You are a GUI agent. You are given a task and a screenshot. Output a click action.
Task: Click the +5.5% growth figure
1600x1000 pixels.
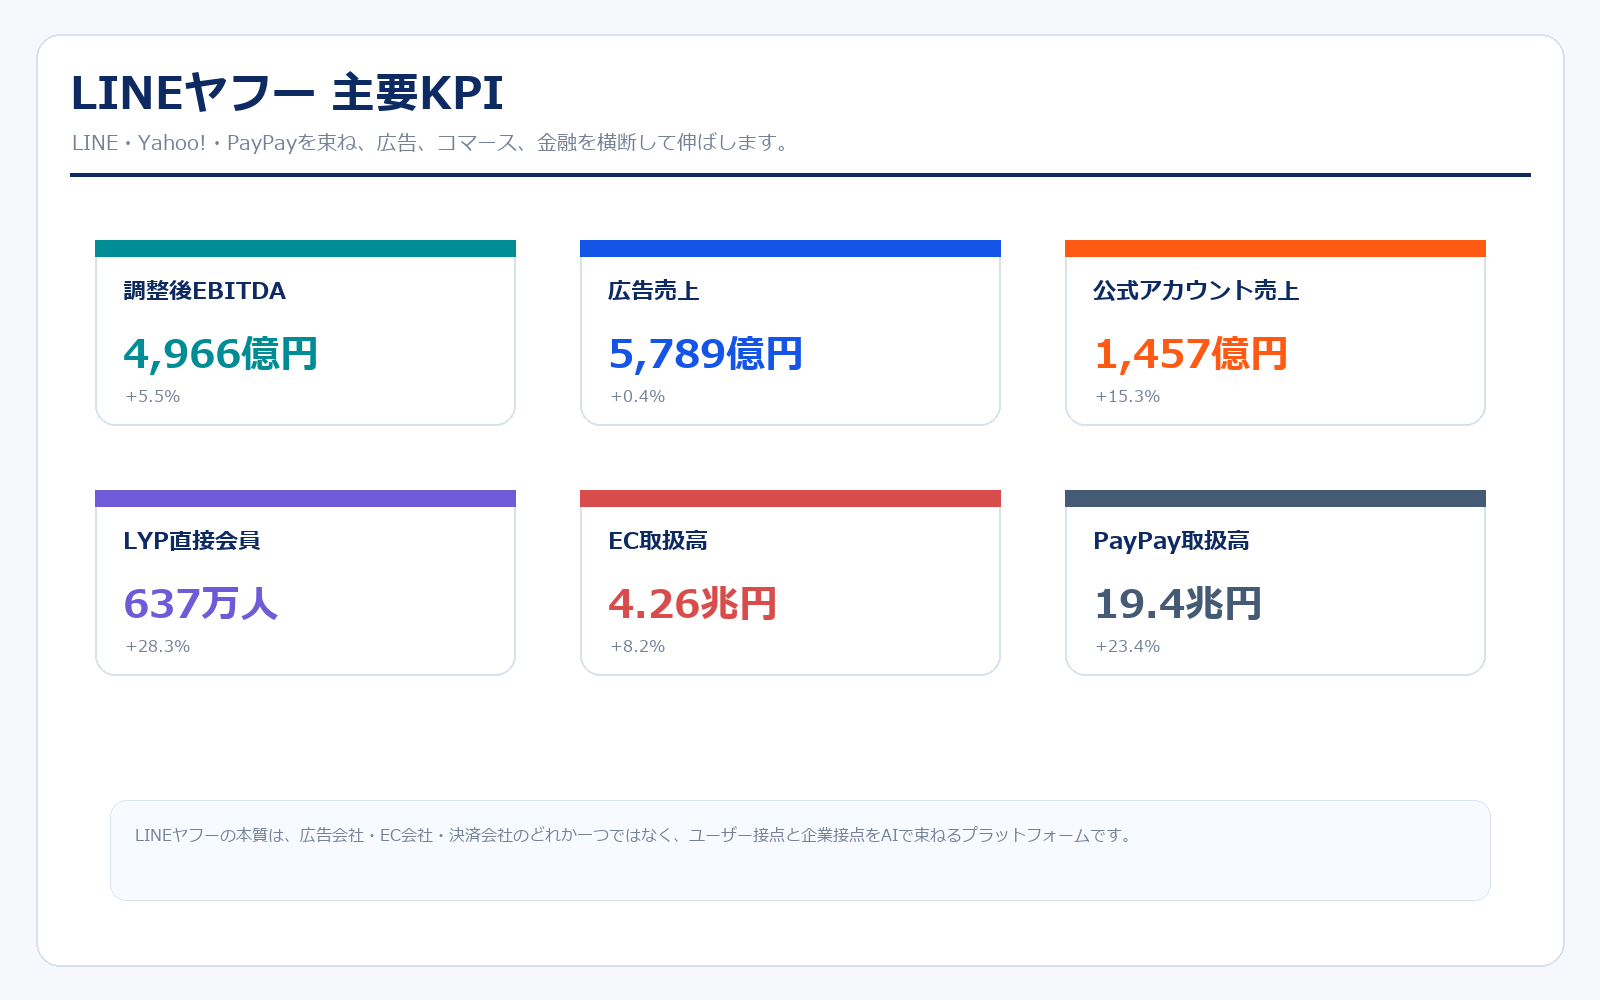click(x=153, y=396)
